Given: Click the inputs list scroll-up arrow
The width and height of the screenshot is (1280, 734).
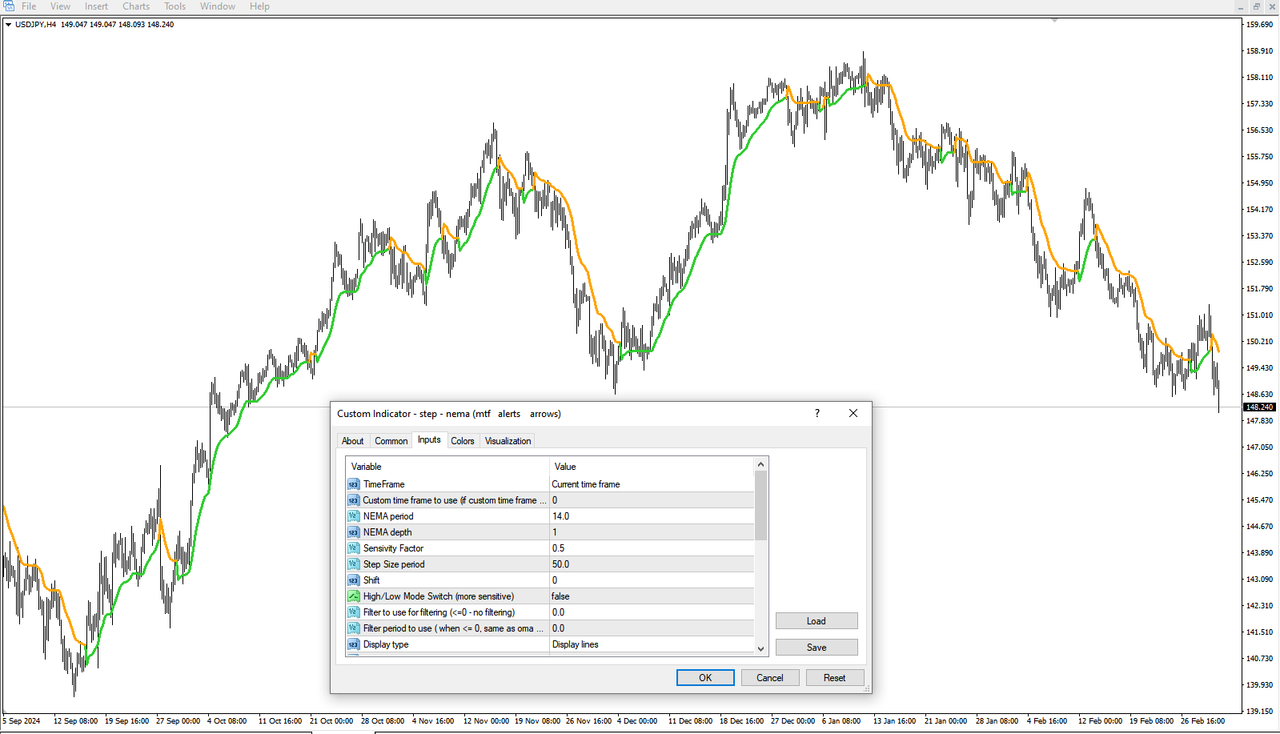Looking at the screenshot, I should pos(761,464).
